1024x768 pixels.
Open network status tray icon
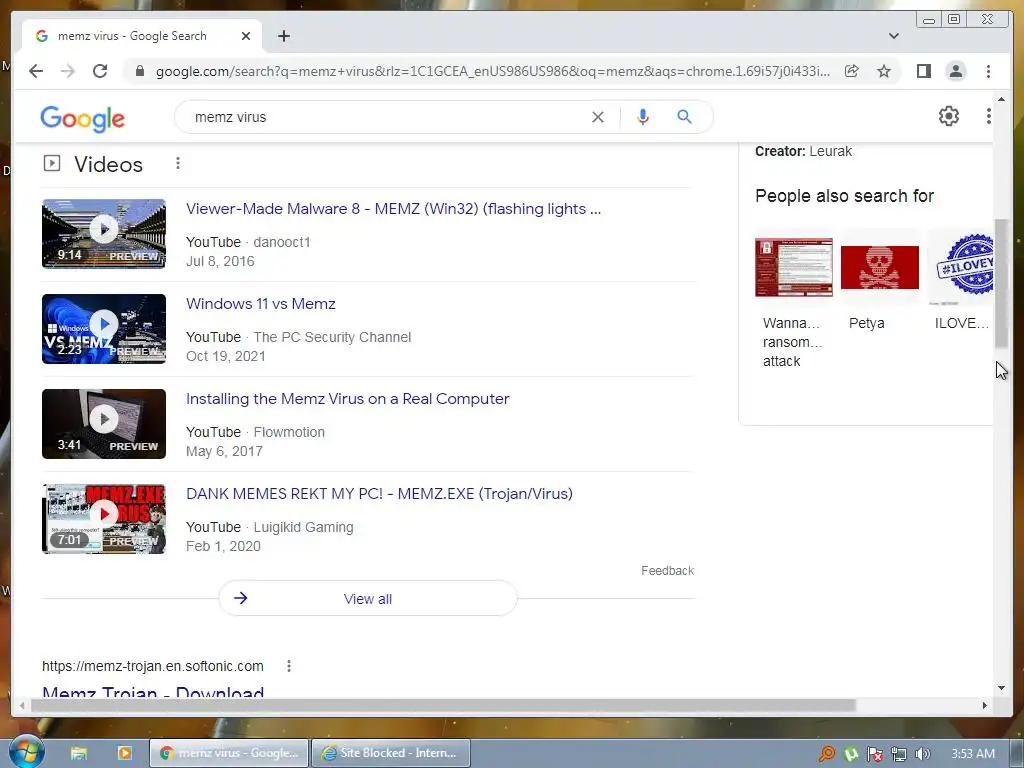pos(899,754)
